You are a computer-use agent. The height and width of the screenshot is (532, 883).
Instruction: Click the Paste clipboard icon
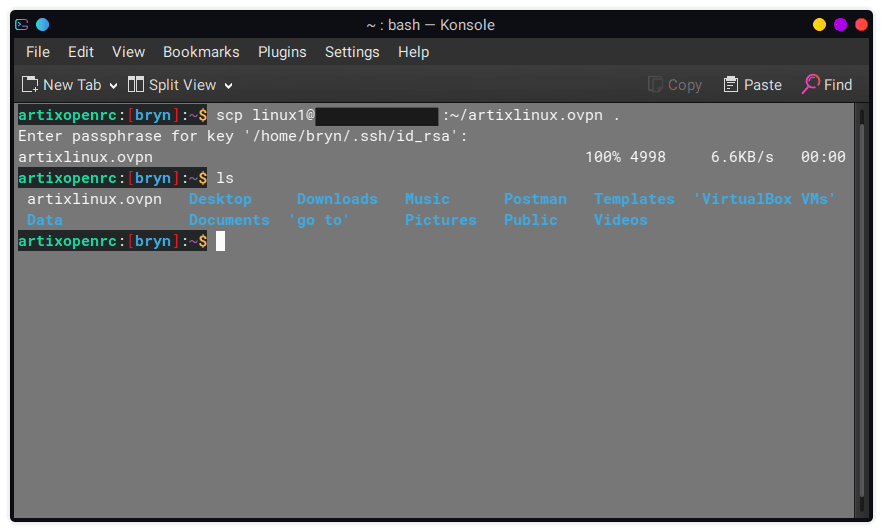pos(731,84)
